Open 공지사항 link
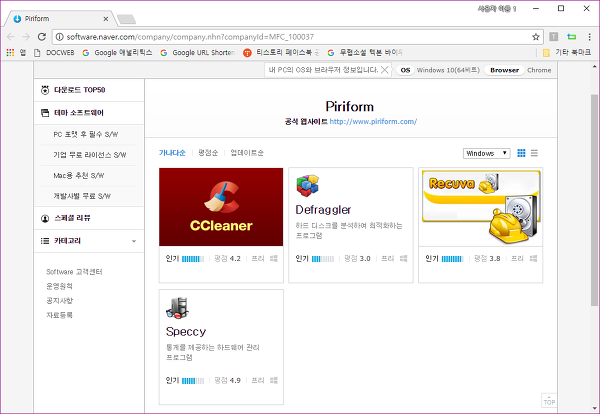Viewport: 600px width, 414px height. [59, 301]
